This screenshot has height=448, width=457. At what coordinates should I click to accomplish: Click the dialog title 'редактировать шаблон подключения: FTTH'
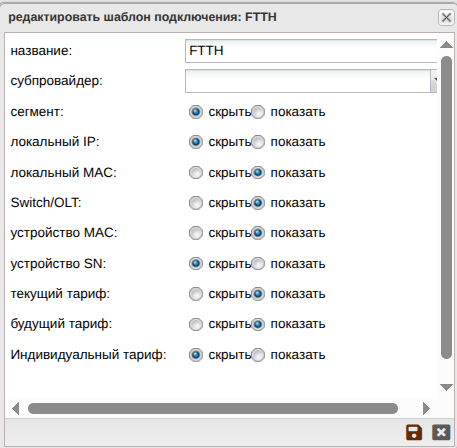point(142,17)
